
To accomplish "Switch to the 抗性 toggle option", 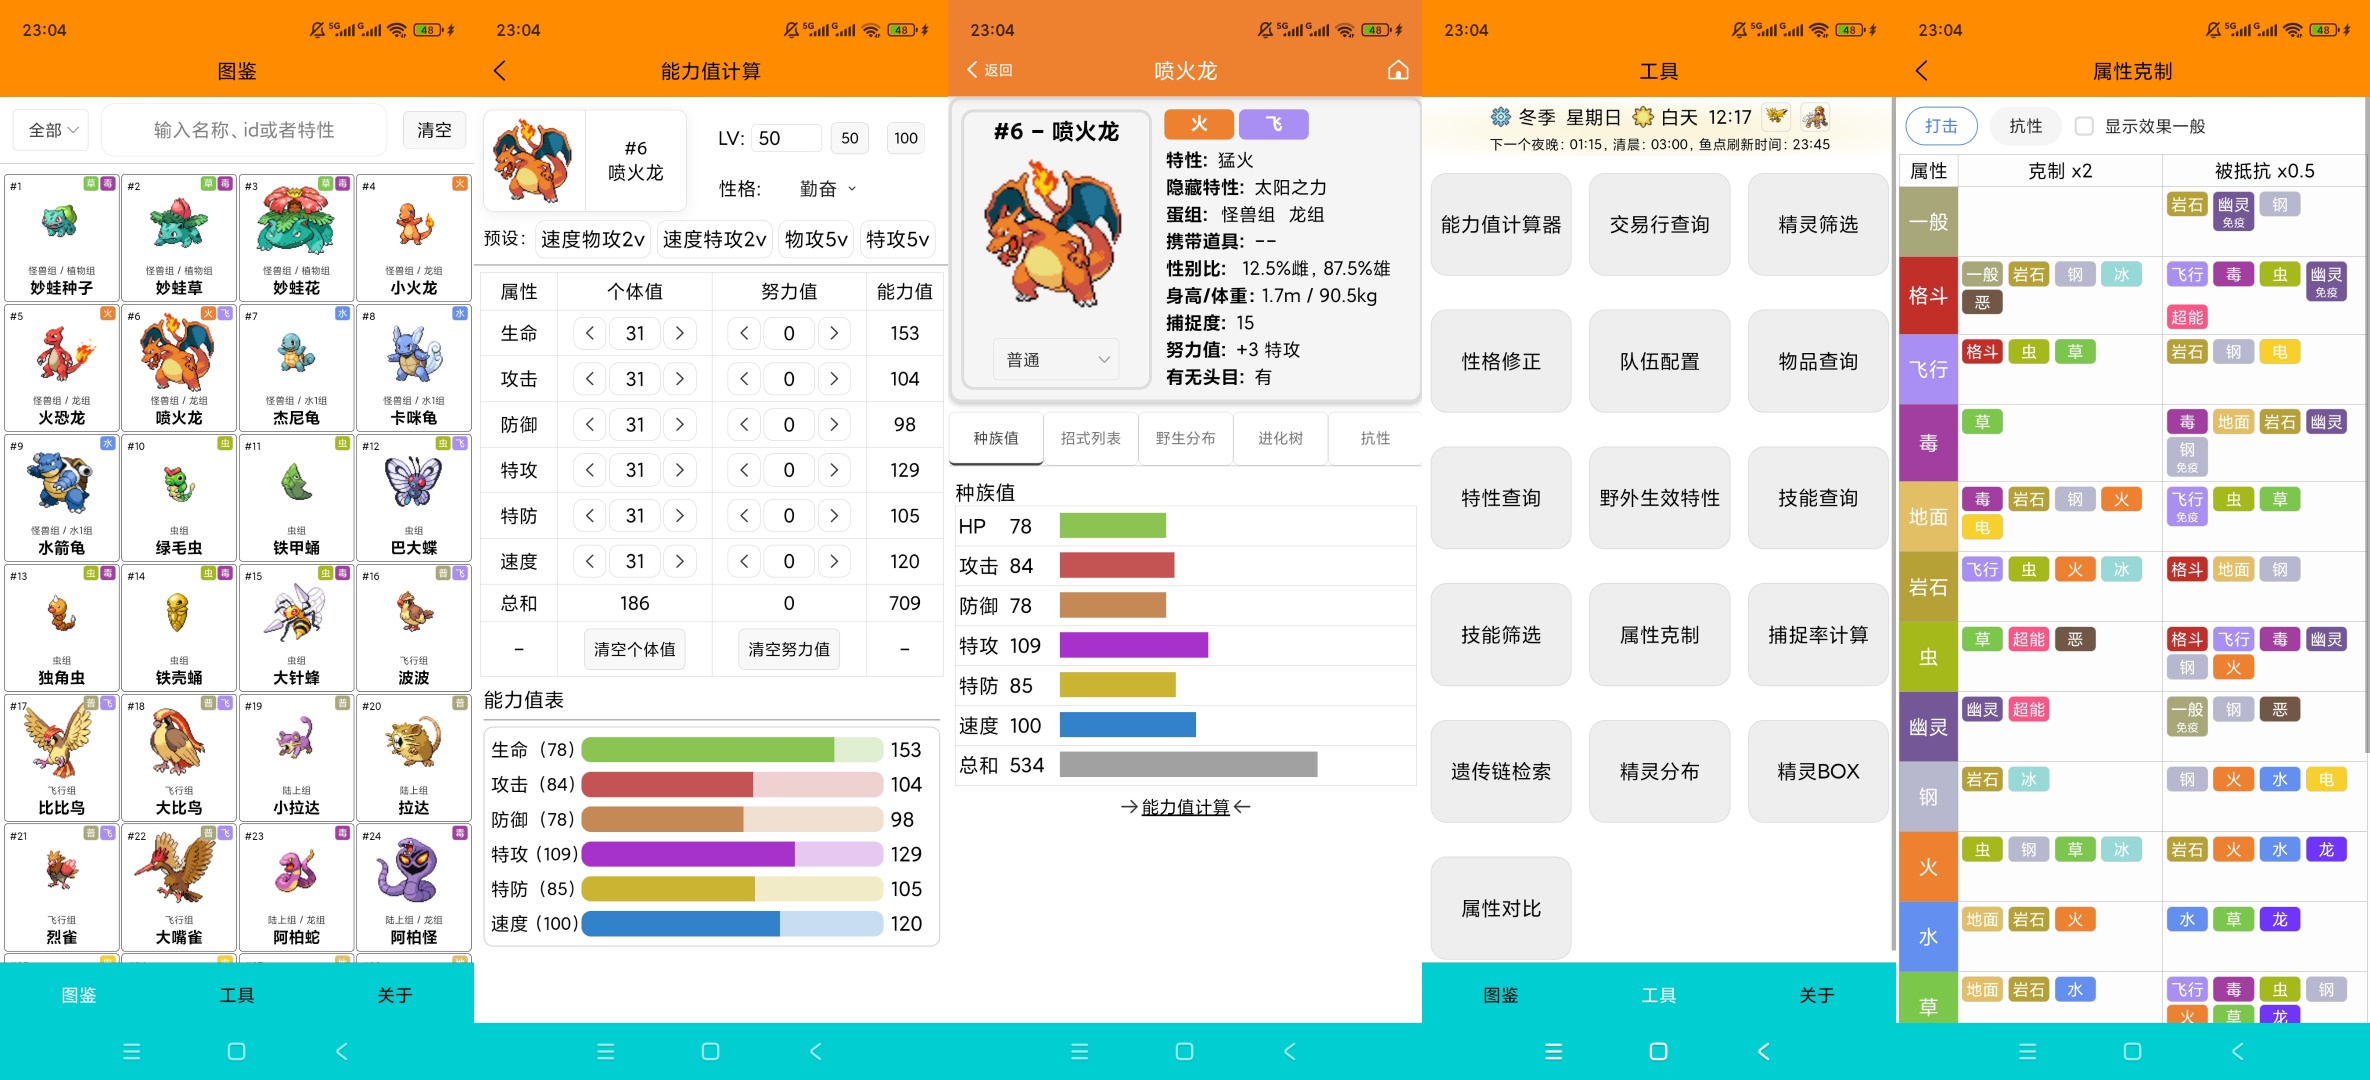I will [x=2025, y=126].
